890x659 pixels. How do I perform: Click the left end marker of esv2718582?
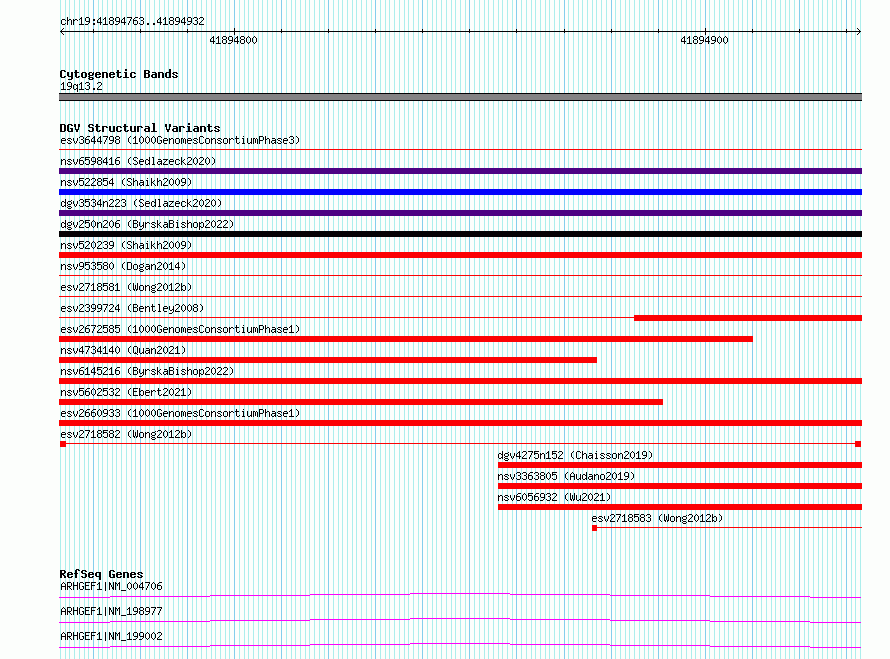point(63,444)
